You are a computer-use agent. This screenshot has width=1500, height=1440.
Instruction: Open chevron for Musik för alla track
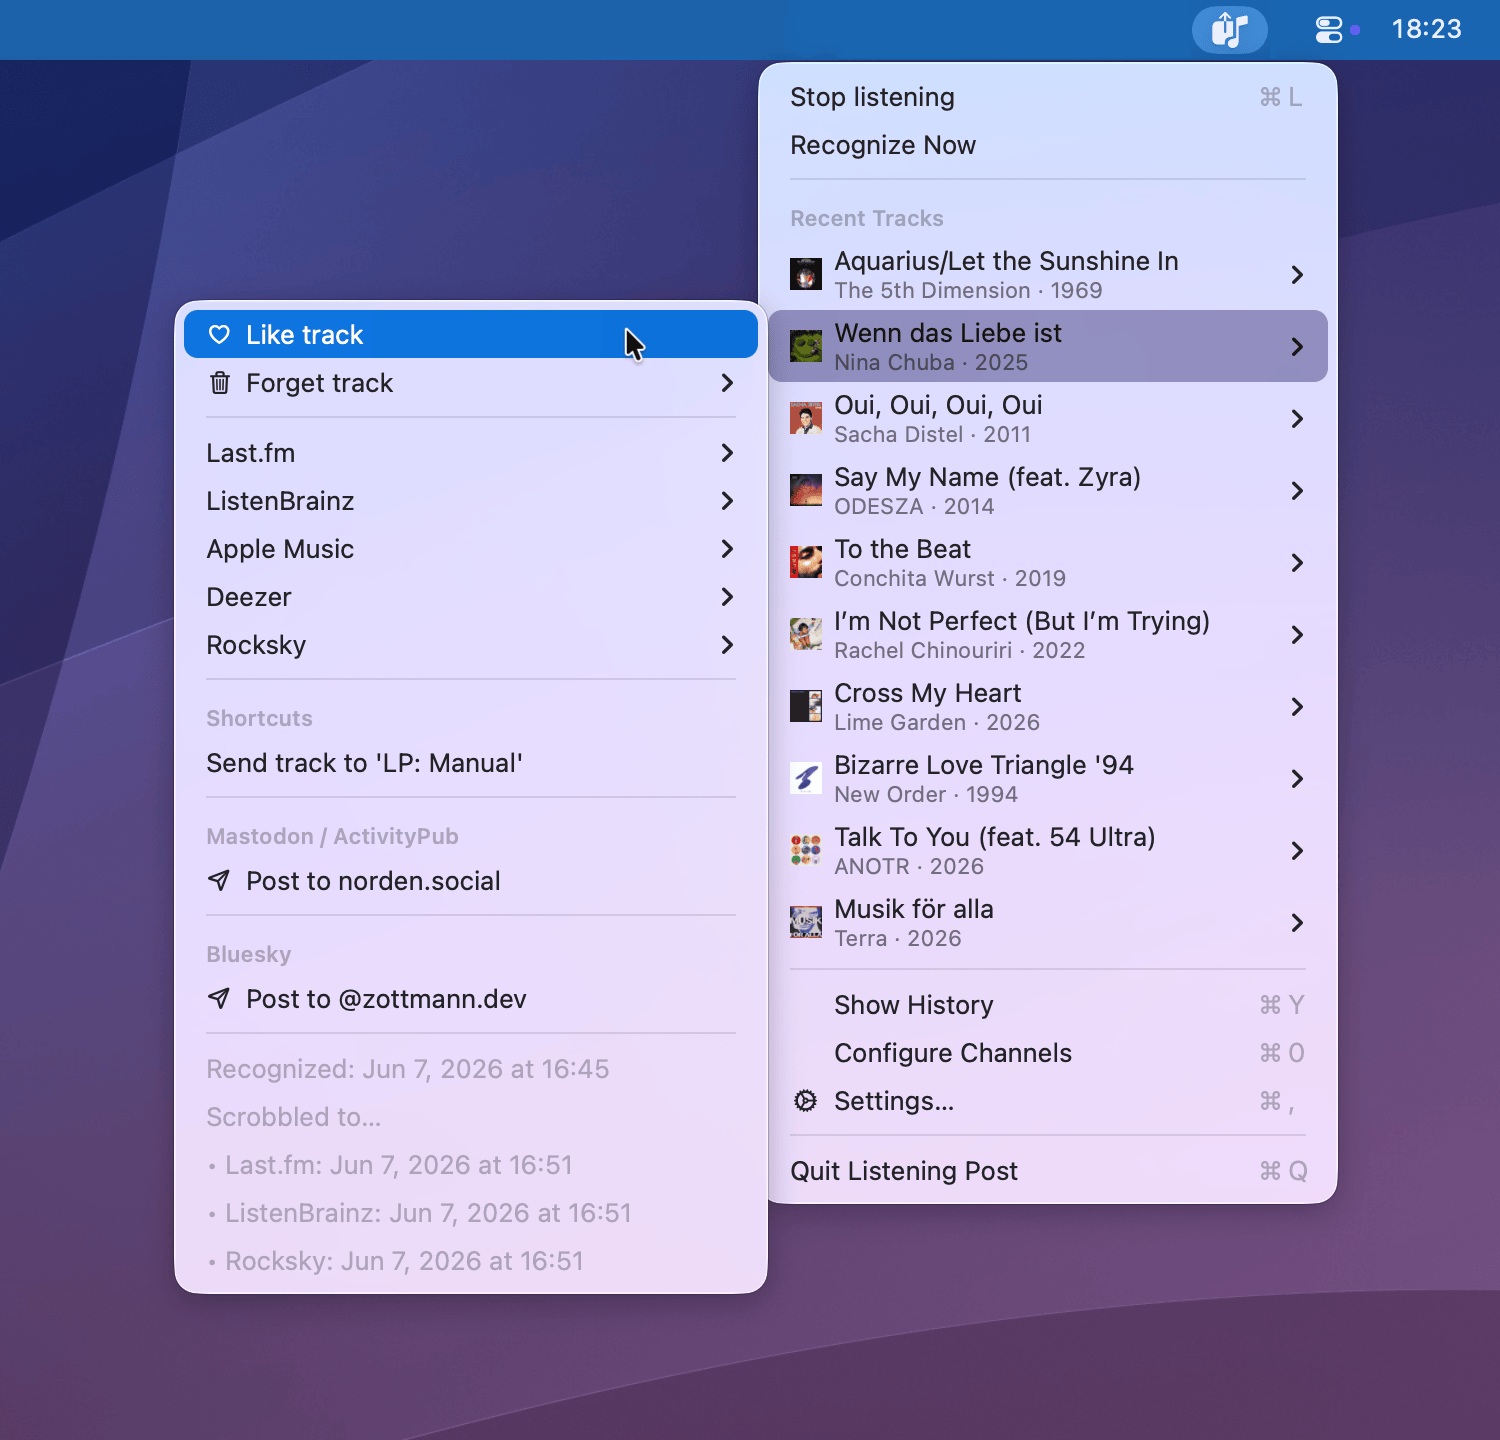[1297, 923]
